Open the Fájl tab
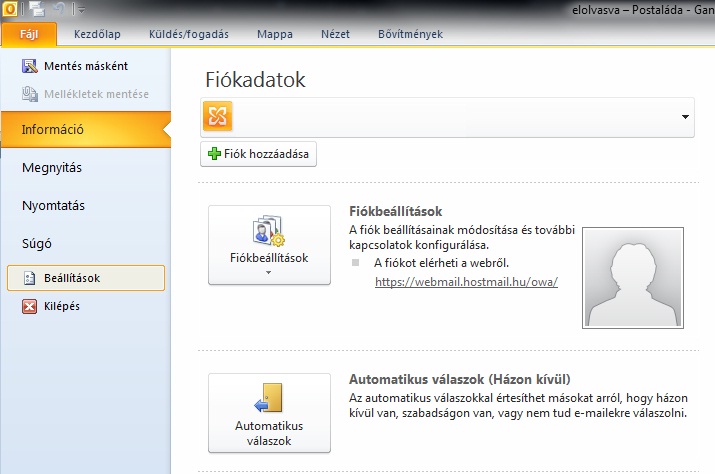Viewport: 715px width, 474px height. [x=29, y=34]
